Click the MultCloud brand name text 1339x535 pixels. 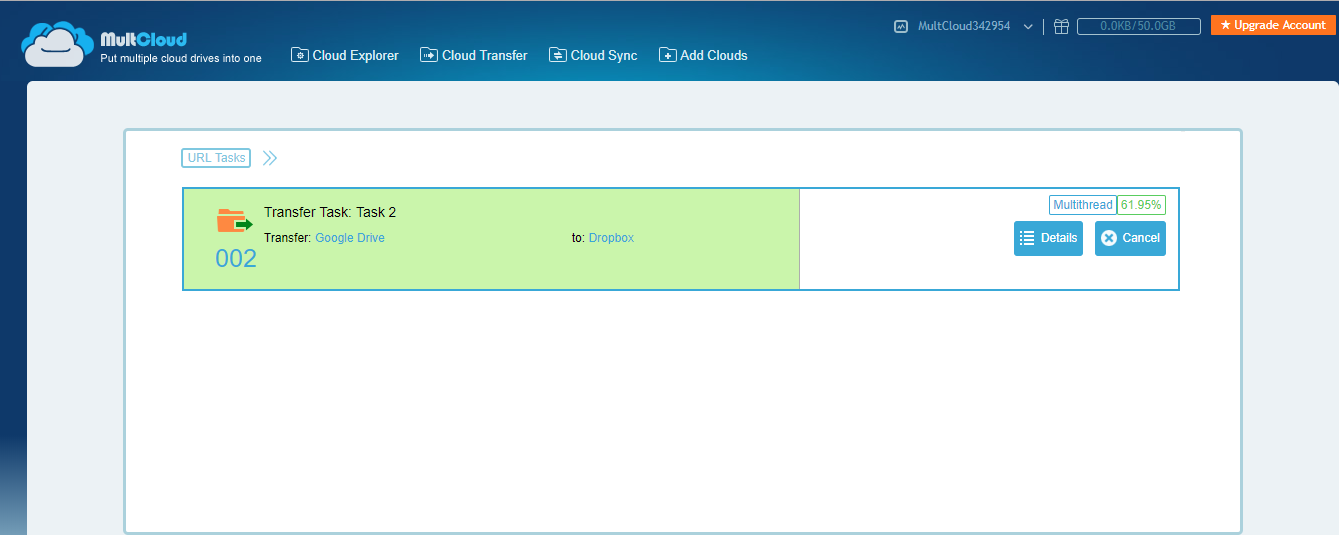144,40
